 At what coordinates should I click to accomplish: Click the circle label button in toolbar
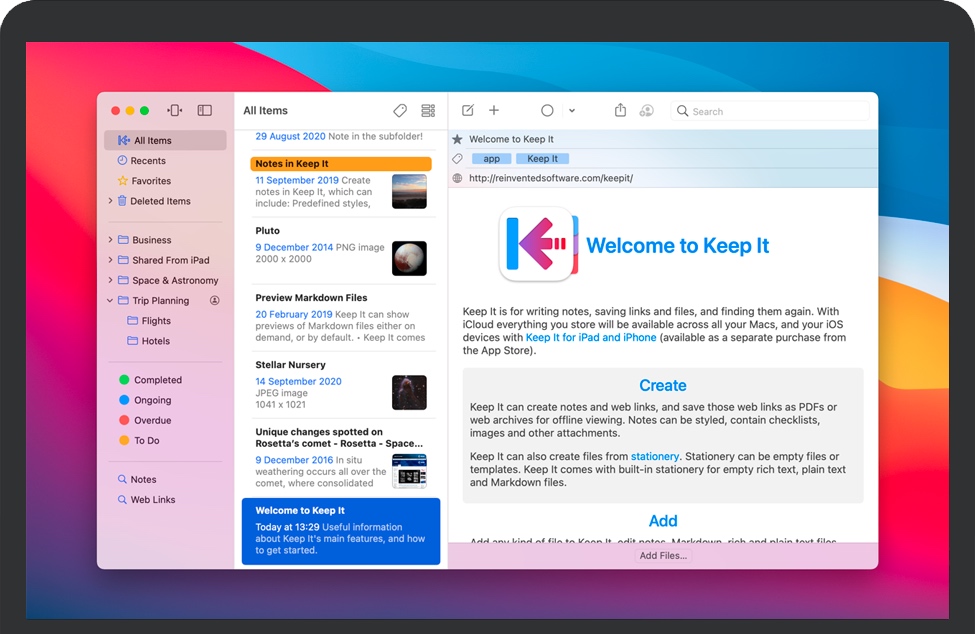[x=547, y=111]
